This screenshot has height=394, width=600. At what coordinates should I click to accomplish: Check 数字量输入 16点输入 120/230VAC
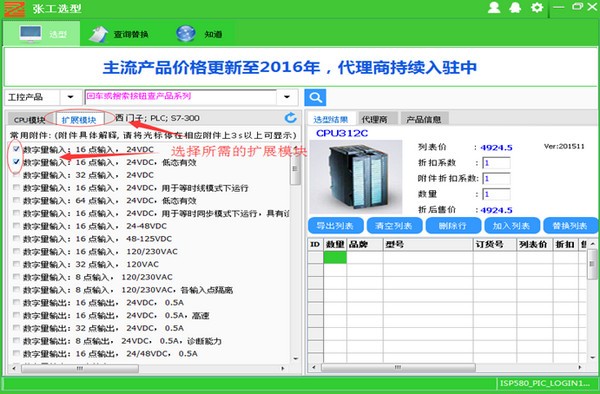(x=16, y=251)
